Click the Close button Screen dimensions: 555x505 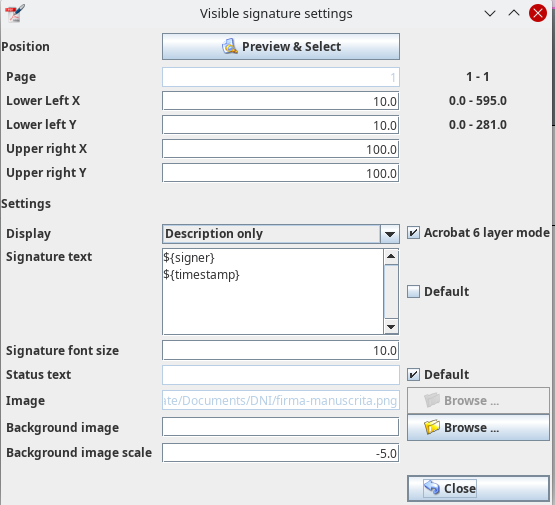pos(478,488)
